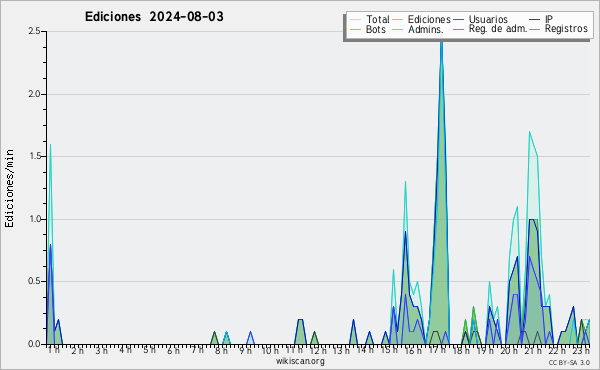
Task: Click the Ediciones/min axis label
Action: 9,189
